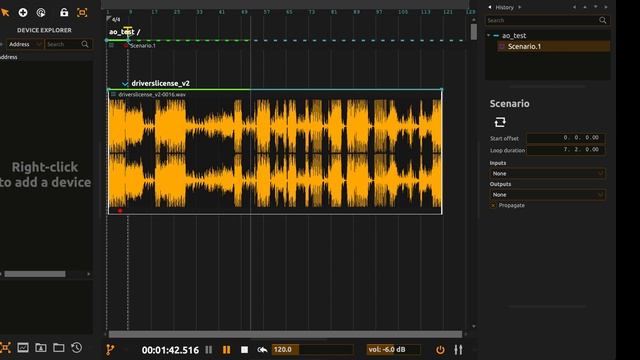Adjust the vol -6.0 dB slider
Image resolution: width=640 pixels, height=360 pixels.
click(393, 349)
